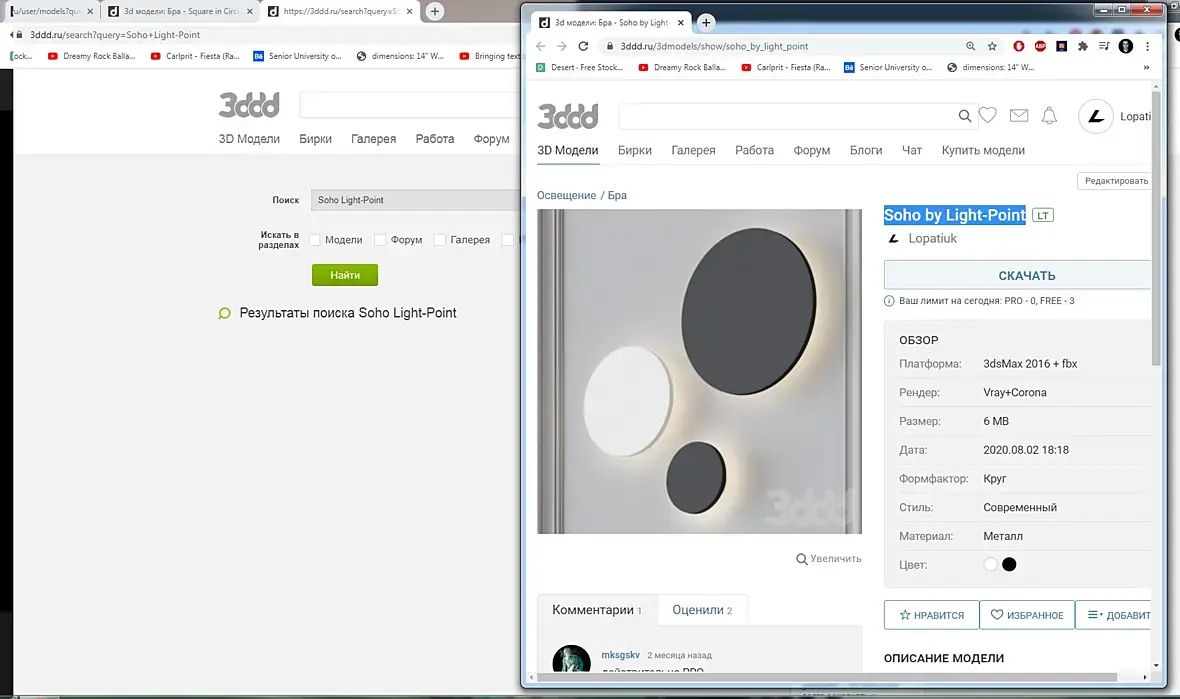Viewport: 1180px width, 699px height.
Task: Go back in front browser window
Action: [x=540, y=46]
